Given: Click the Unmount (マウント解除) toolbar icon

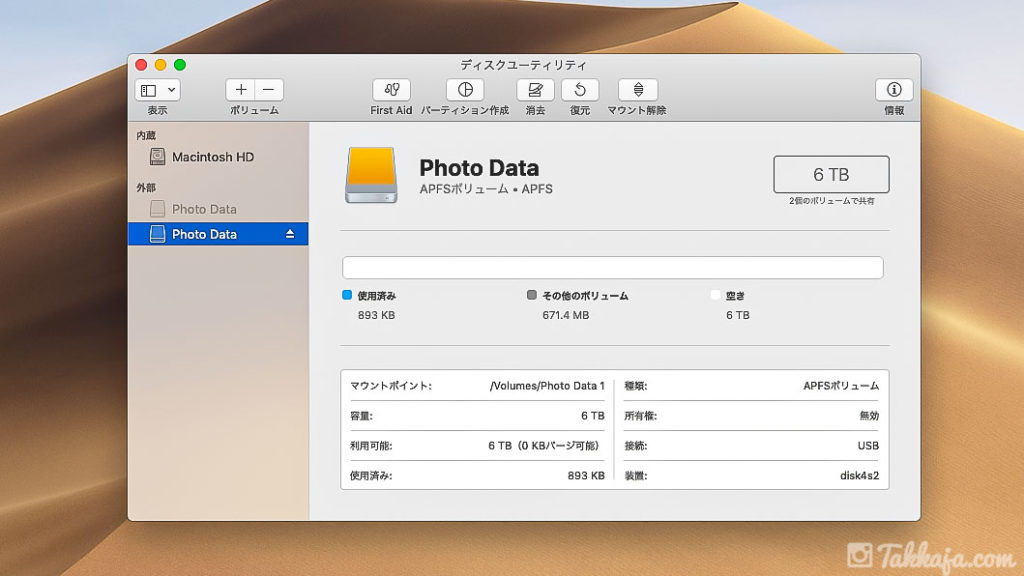Looking at the screenshot, I should click(x=637, y=90).
